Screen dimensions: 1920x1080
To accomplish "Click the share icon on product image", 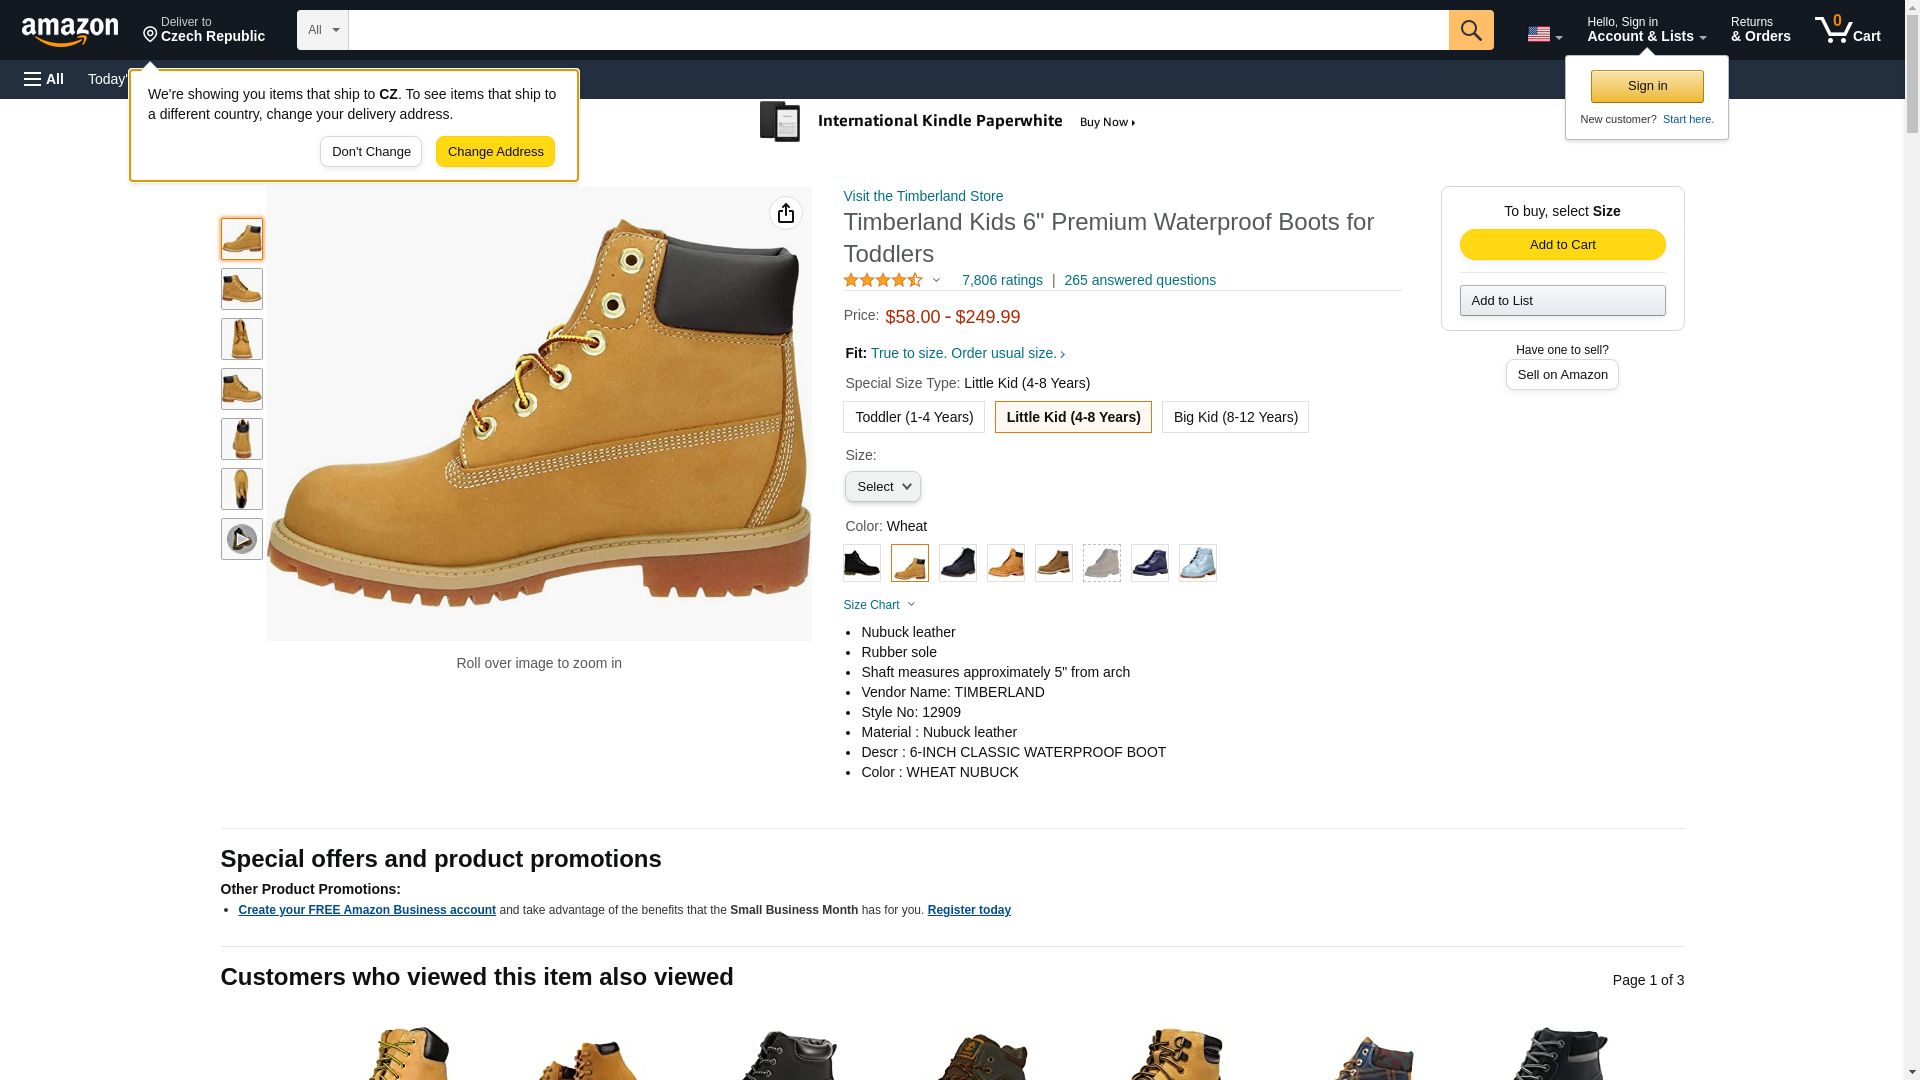I will pos(786,213).
